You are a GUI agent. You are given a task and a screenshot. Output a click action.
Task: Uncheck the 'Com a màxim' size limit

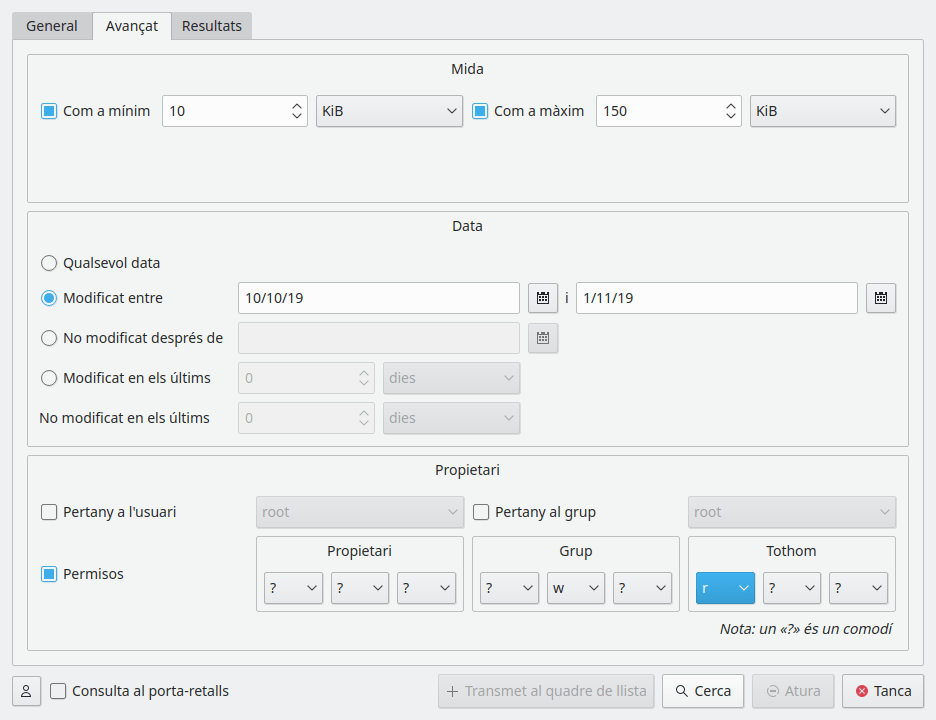pyautogui.click(x=480, y=111)
